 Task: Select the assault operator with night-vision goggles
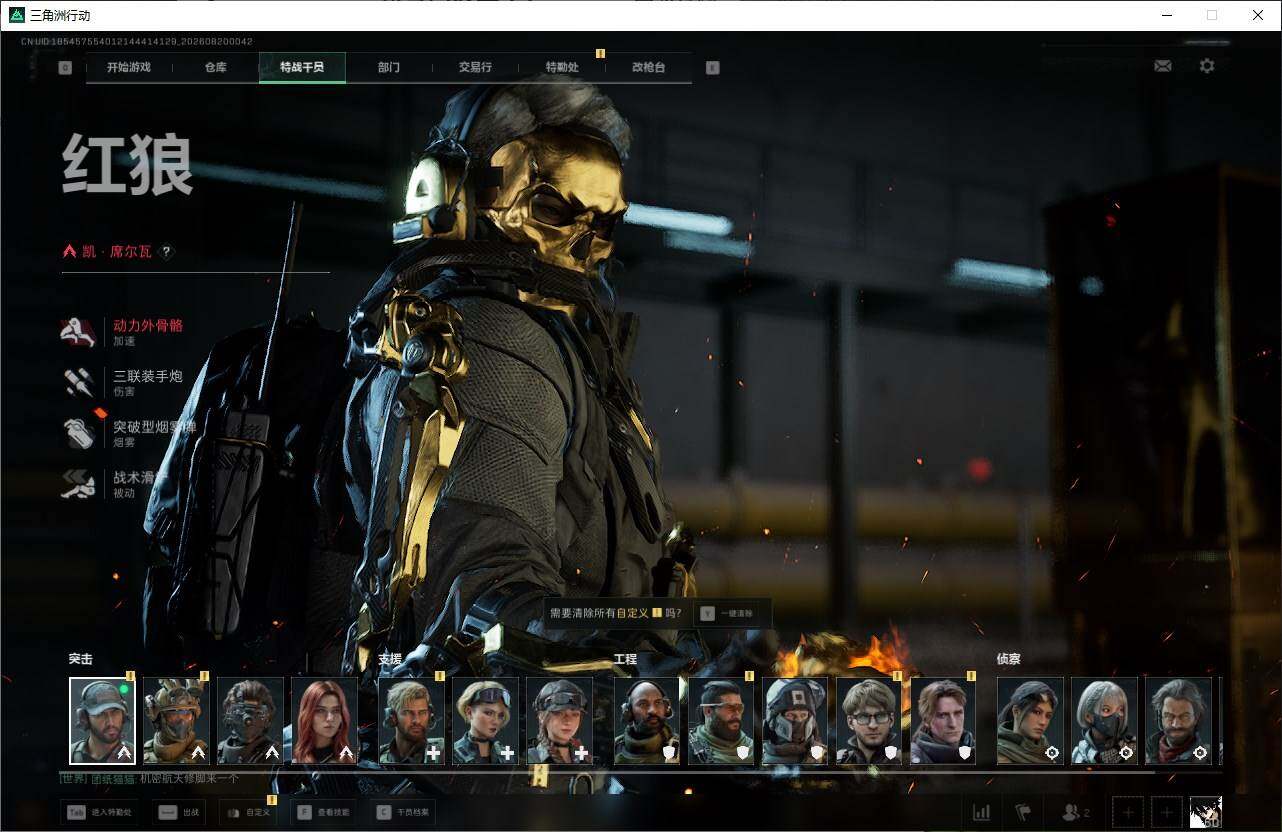pyautogui.click(x=250, y=721)
